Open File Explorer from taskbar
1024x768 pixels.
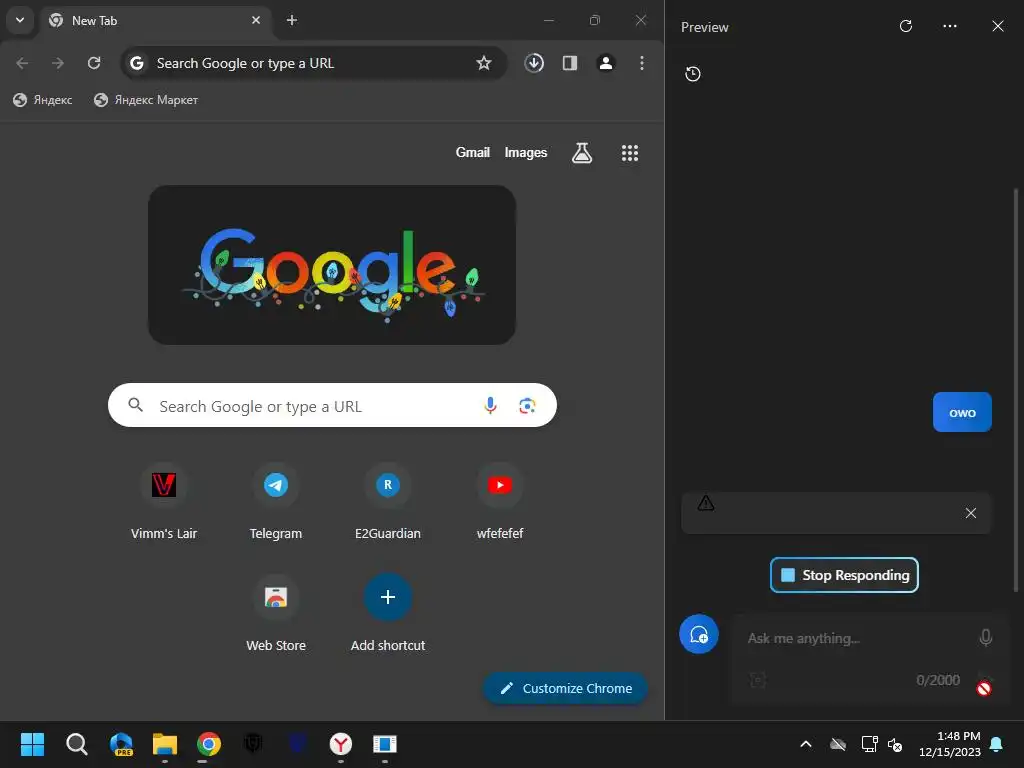(x=165, y=744)
